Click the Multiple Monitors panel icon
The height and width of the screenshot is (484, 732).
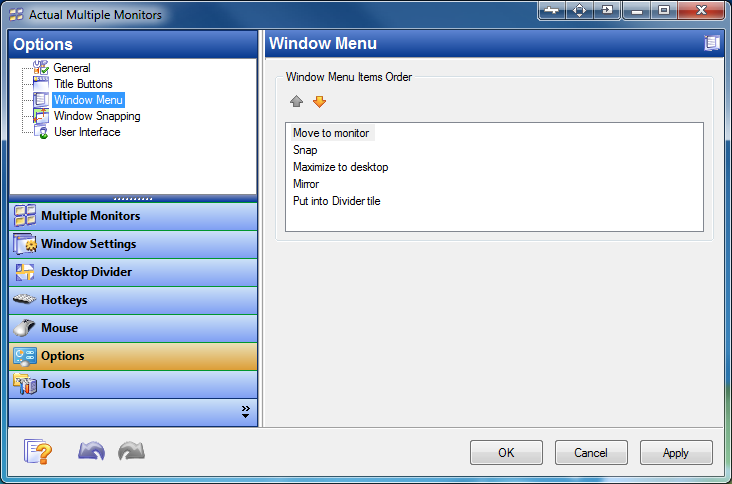pos(25,216)
